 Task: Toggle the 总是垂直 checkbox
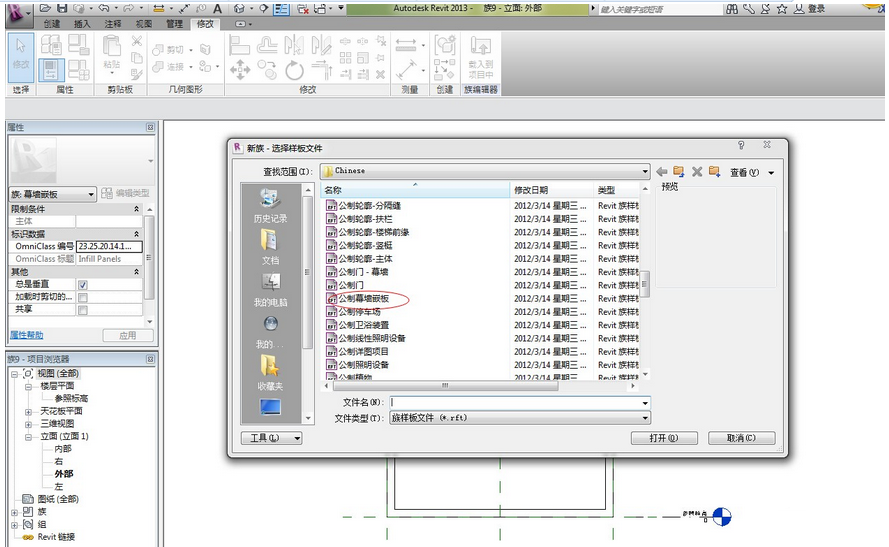coord(83,285)
